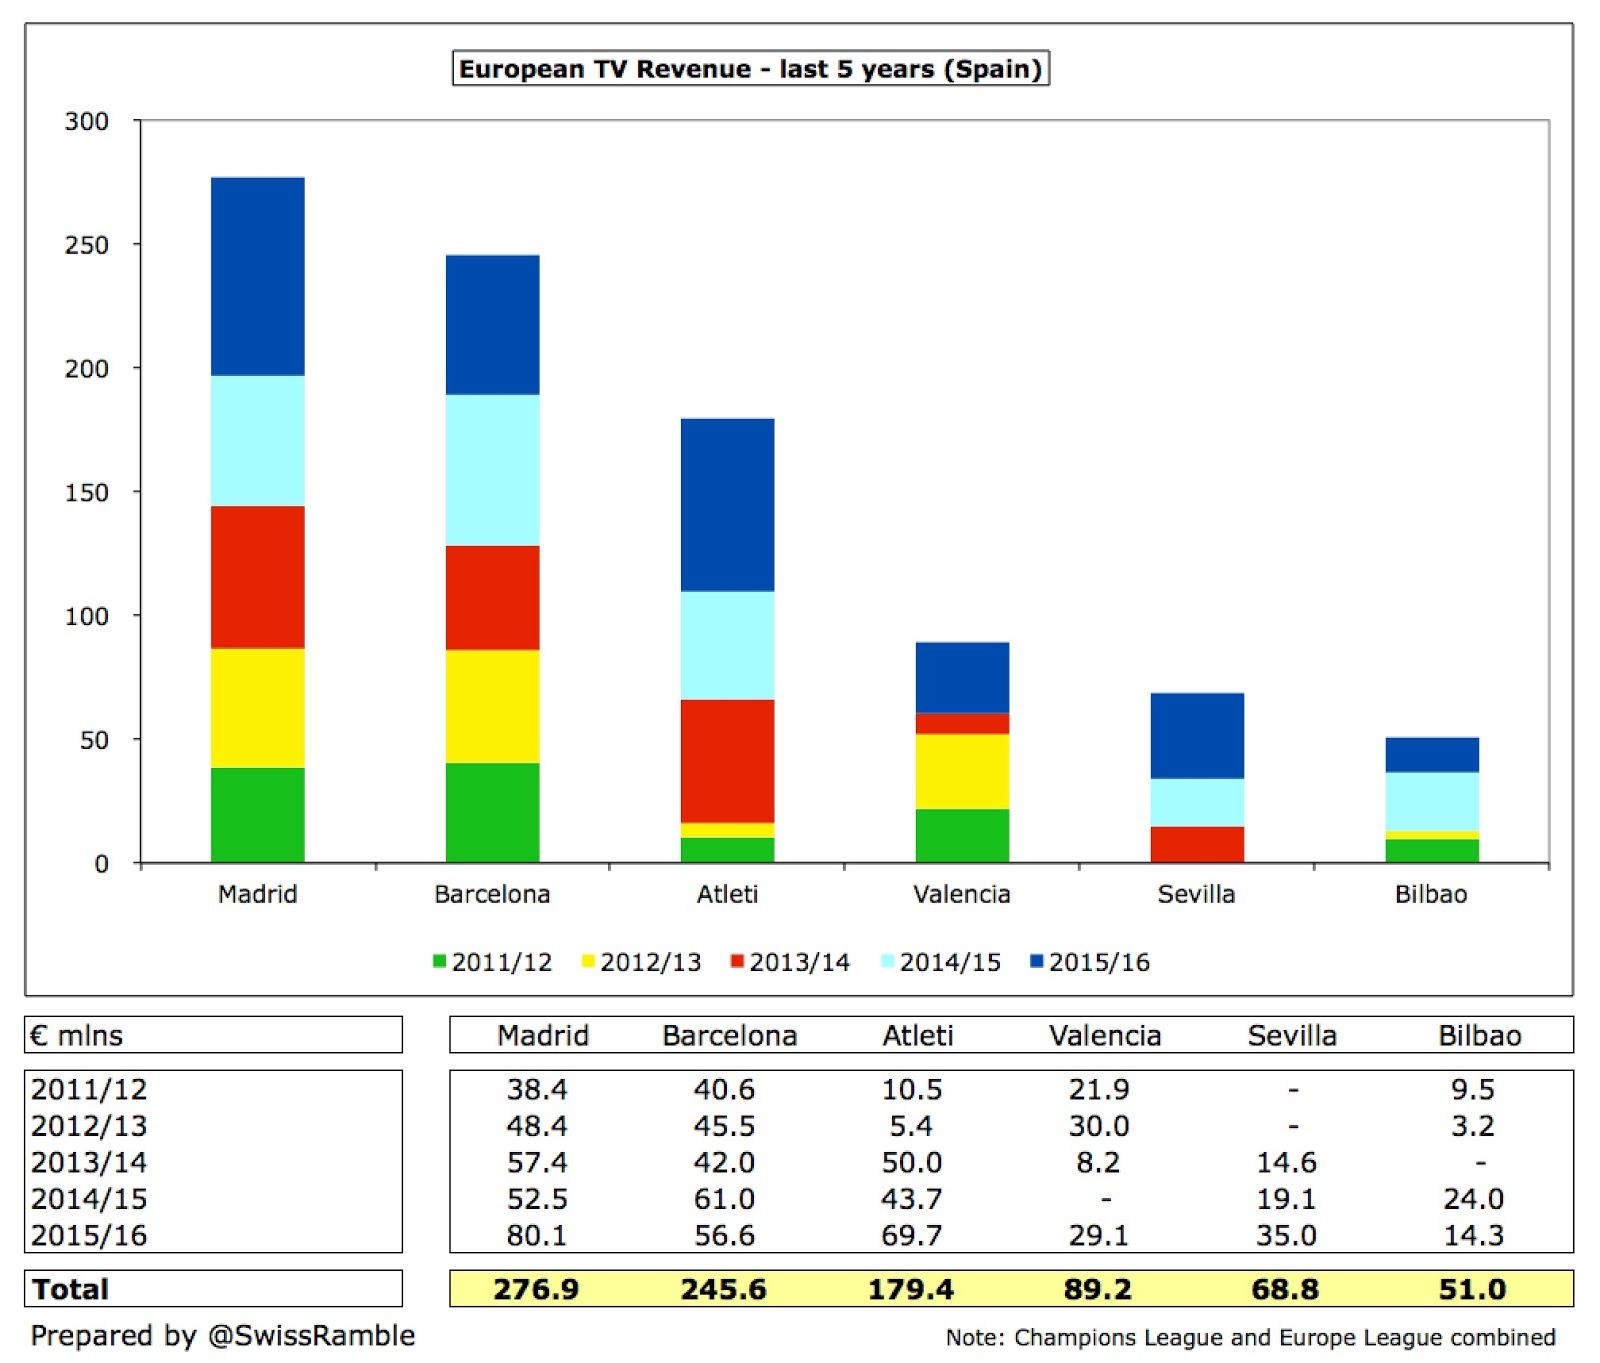Viewport: 1600px width, 1363px height.
Task: Select Valencia's yellow 2012/13 bar segment
Action: (x=963, y=771)
